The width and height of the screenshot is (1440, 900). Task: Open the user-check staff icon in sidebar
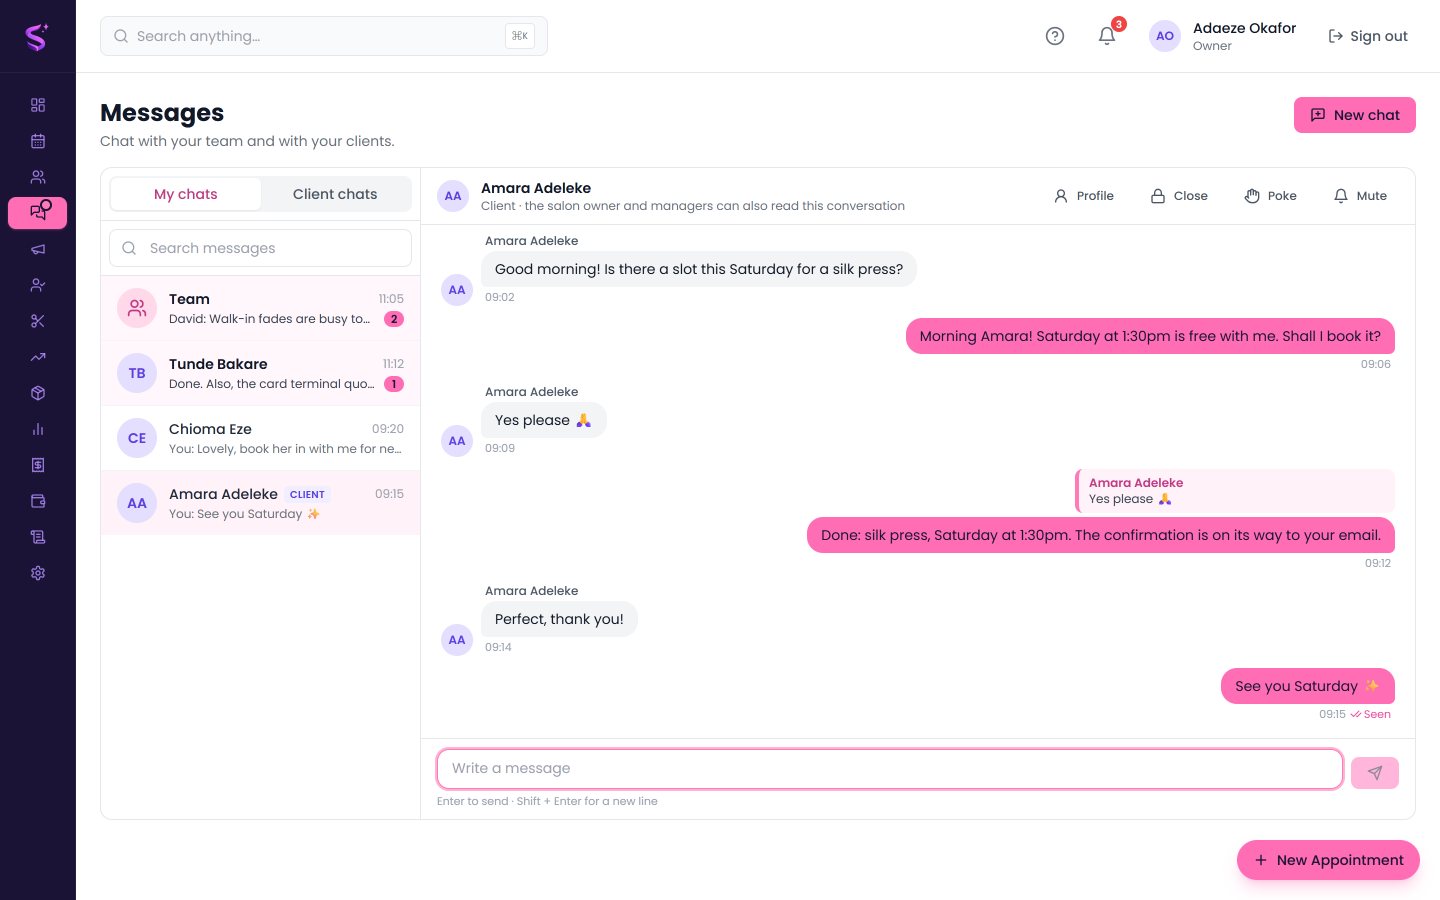click(38, 285)
